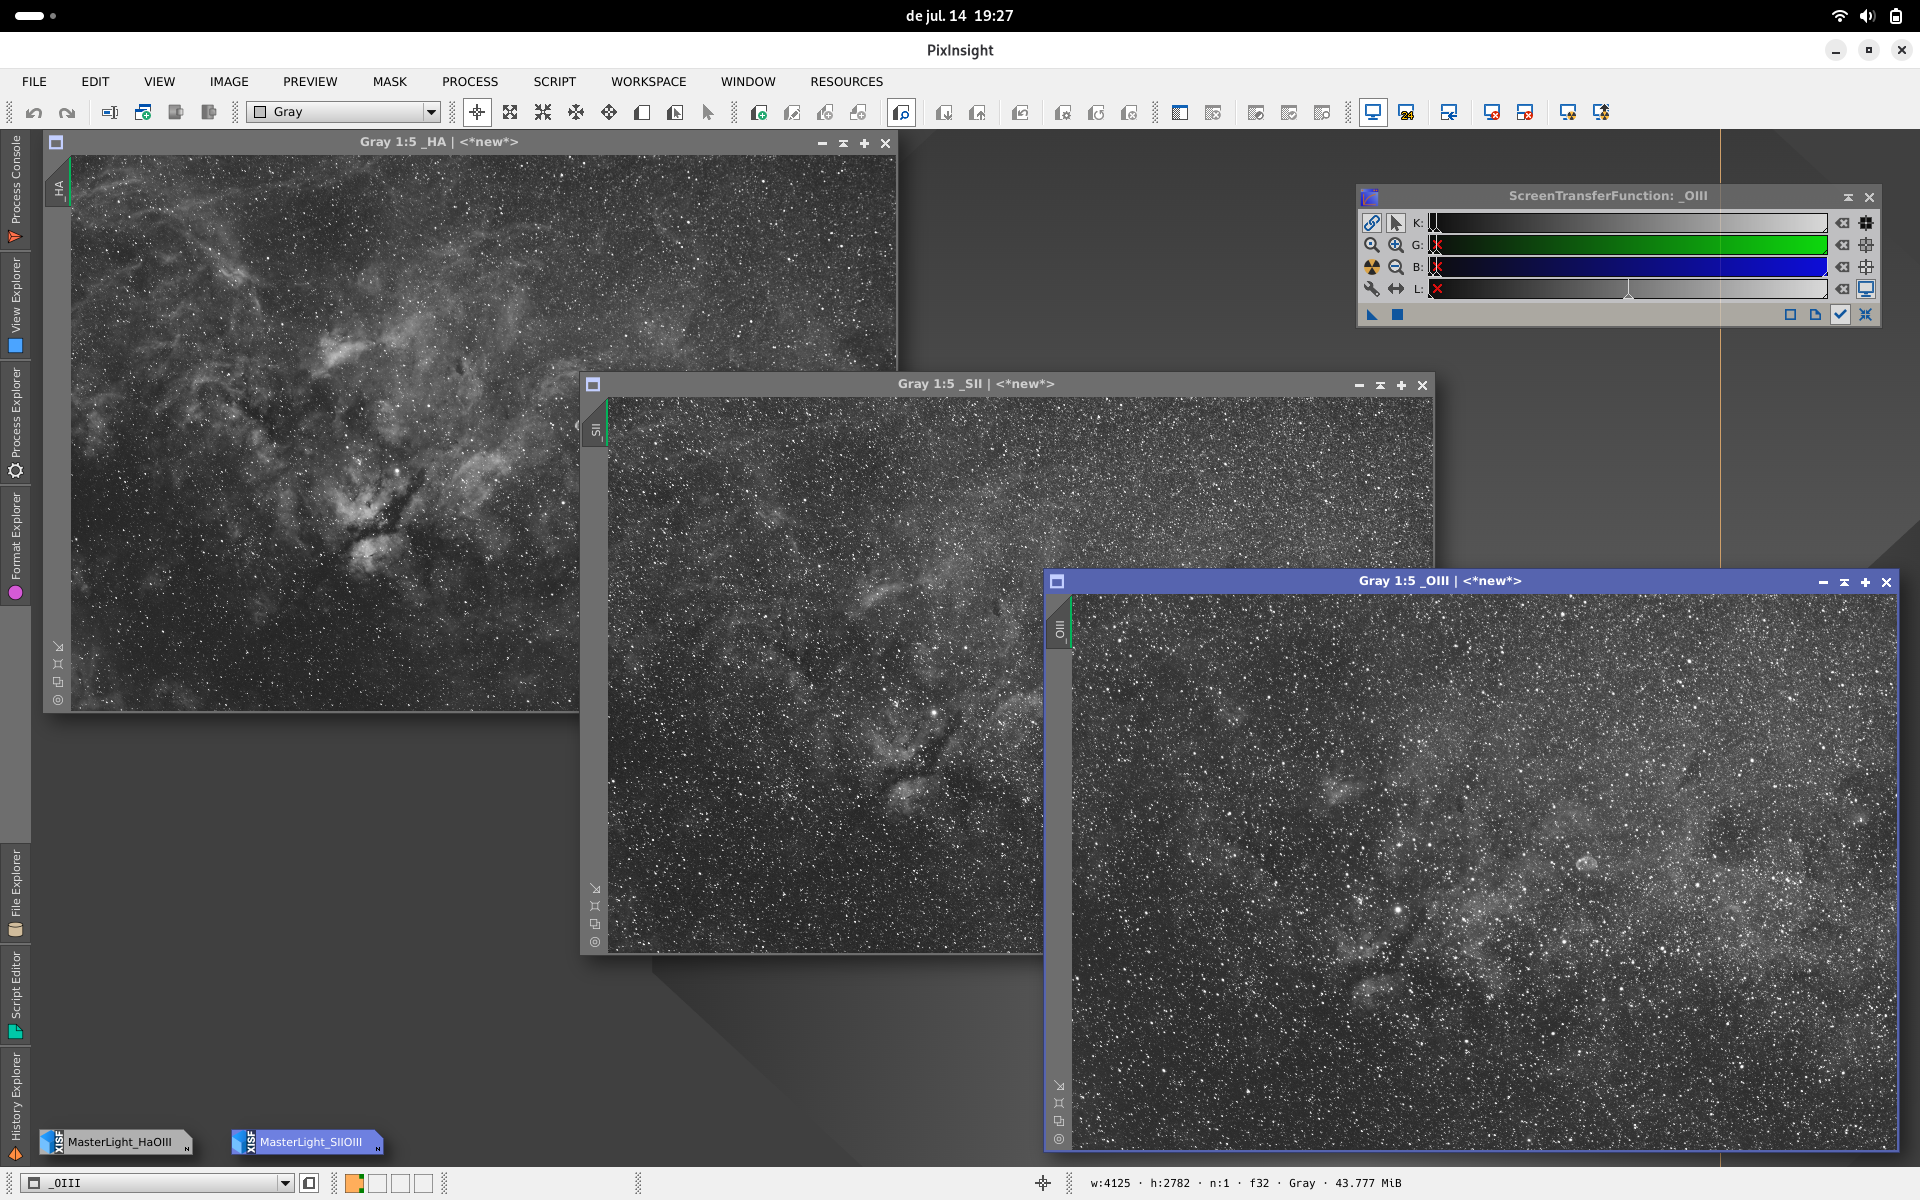
Task: Open the PROCESS menu
Action: 470,82
